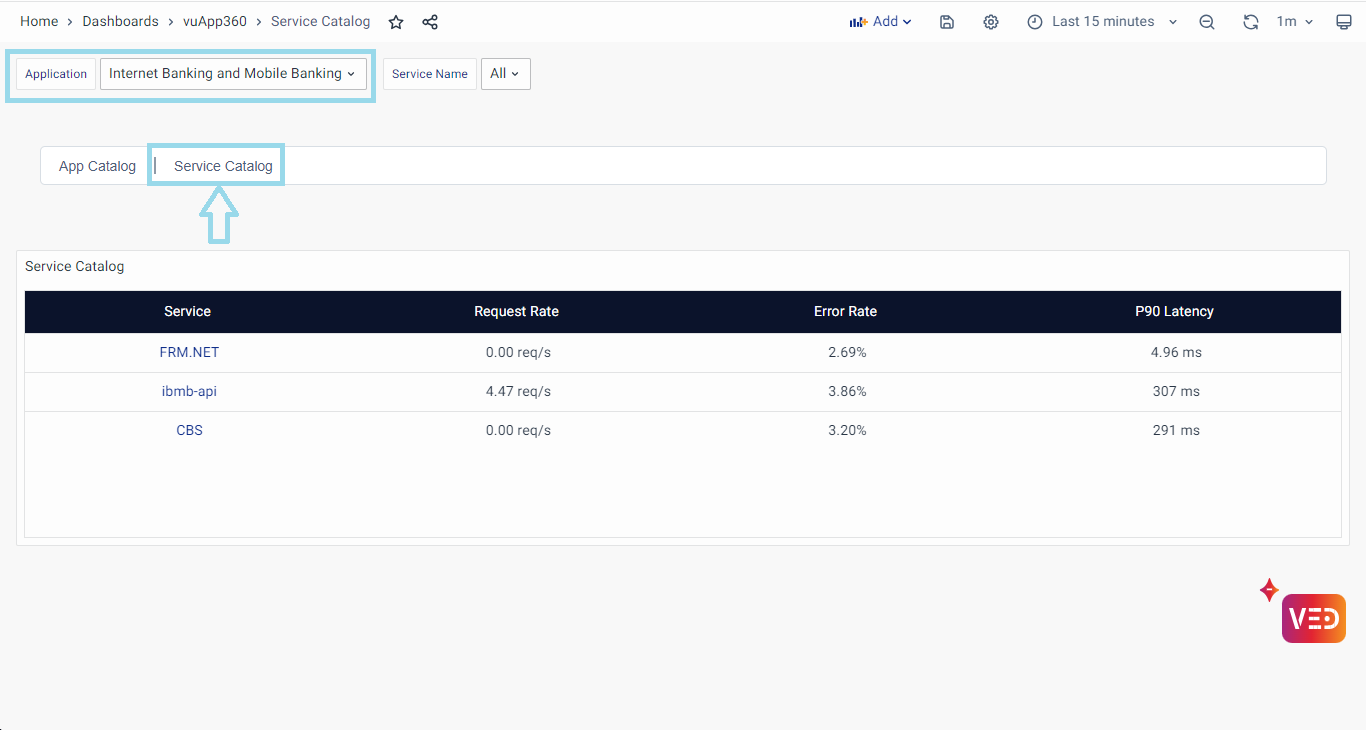Viewport: 1366px width, 730px height.
Task: Expand the 1m refresh interval dropdown
Action: tap(1294, 22)
